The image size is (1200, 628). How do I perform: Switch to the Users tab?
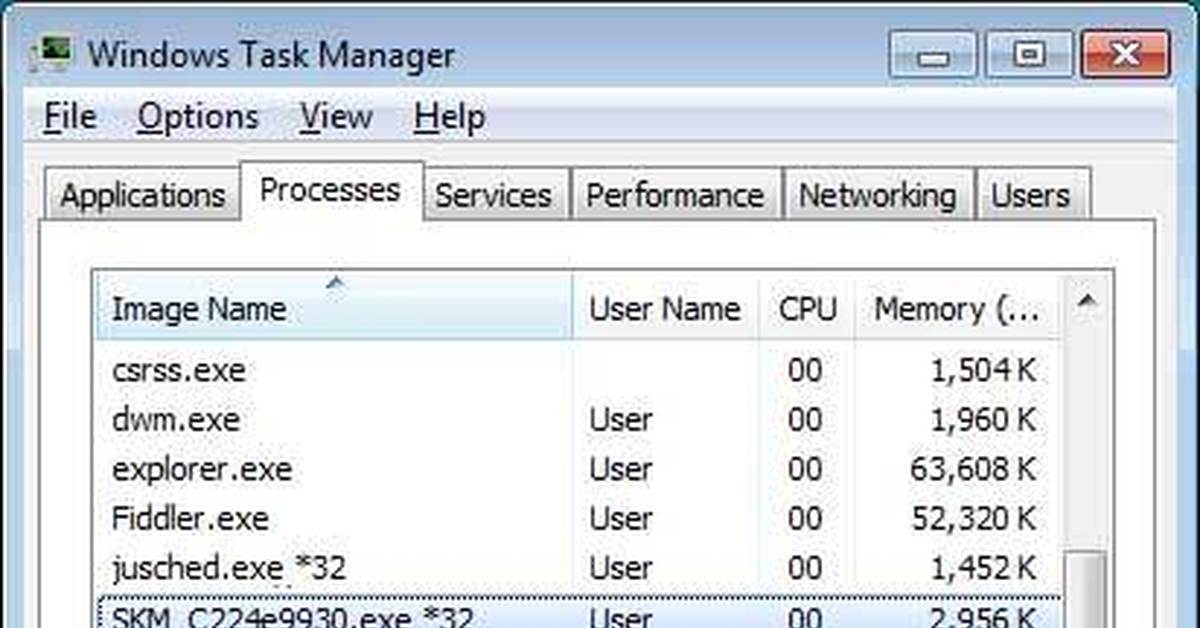[x=1030, y=195]
